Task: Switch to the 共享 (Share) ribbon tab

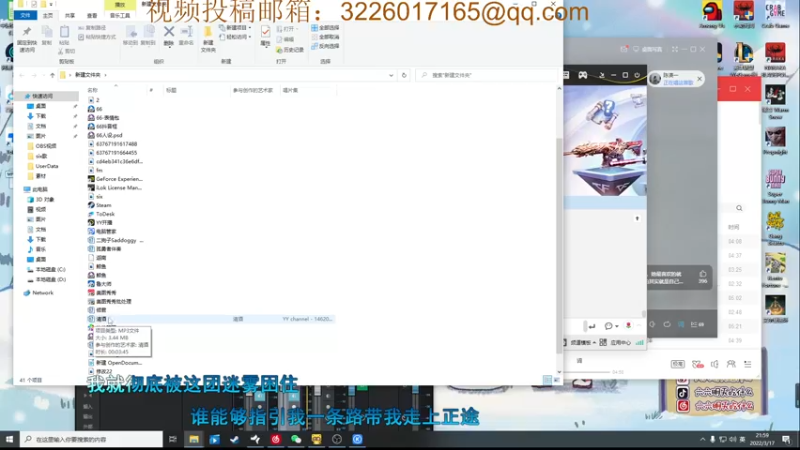Action: click(x=69, y=15)
